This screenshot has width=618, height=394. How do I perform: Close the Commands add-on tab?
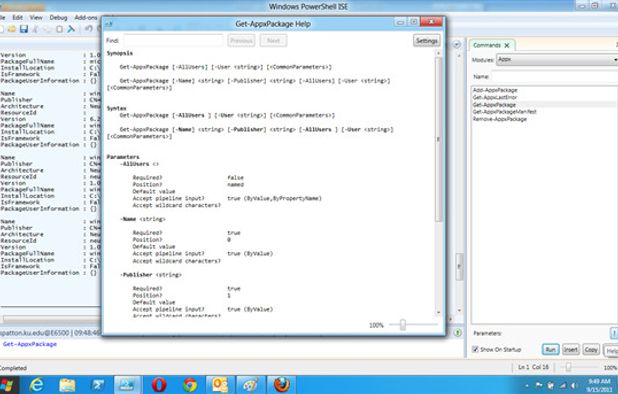tap(507, 45)
